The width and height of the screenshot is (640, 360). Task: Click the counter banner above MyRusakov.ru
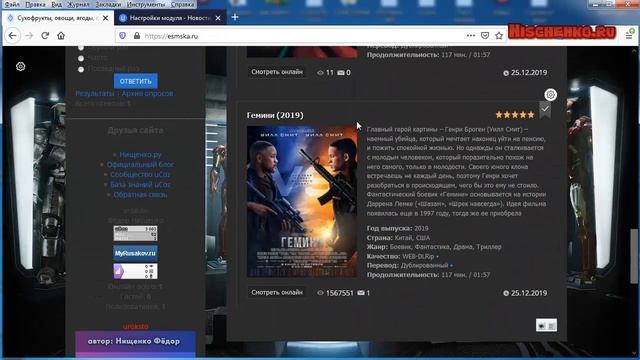[135, 233]
